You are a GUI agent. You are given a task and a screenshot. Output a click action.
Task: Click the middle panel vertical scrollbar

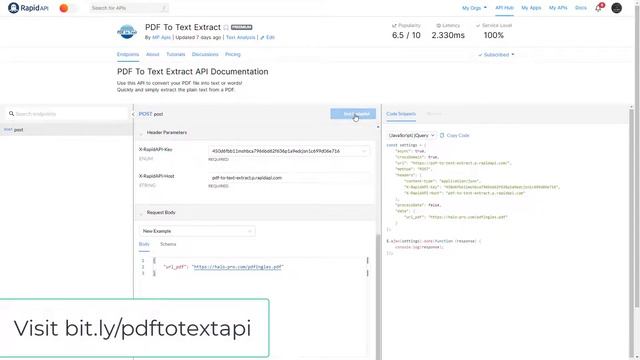click(378, 297)
